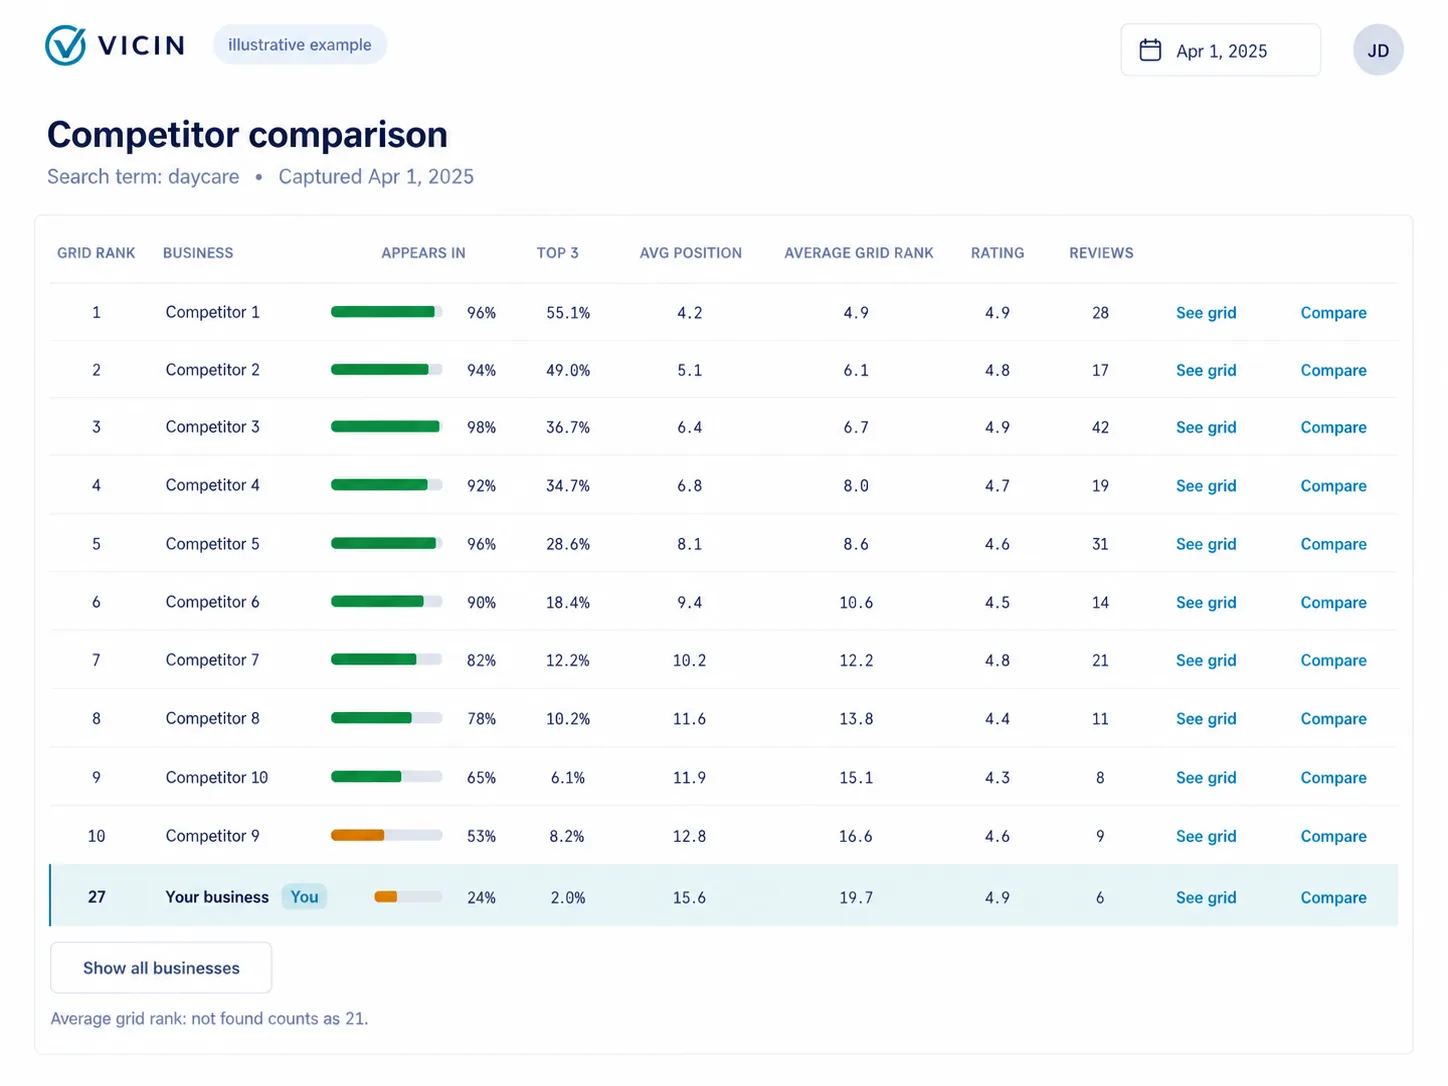The image size is (1448, 1086).
Task: Click Compare for Competitor 2
Action: click(x=1333, y=370)
